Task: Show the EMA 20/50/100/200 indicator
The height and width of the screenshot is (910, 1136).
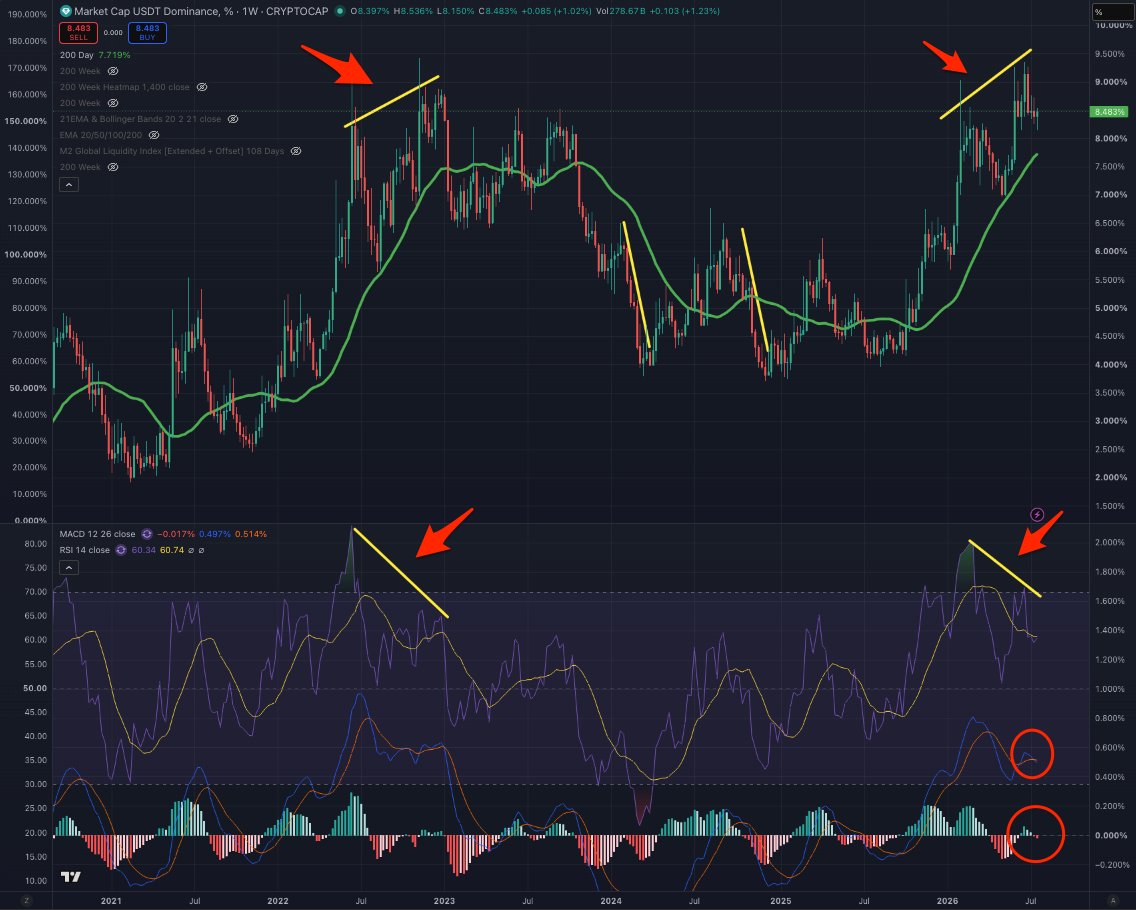Action: click(154, 135)
